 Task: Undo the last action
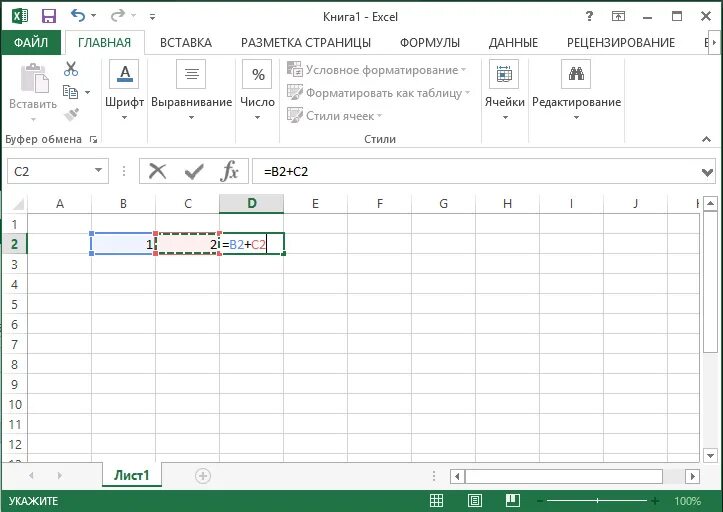(x=77, y=16)
